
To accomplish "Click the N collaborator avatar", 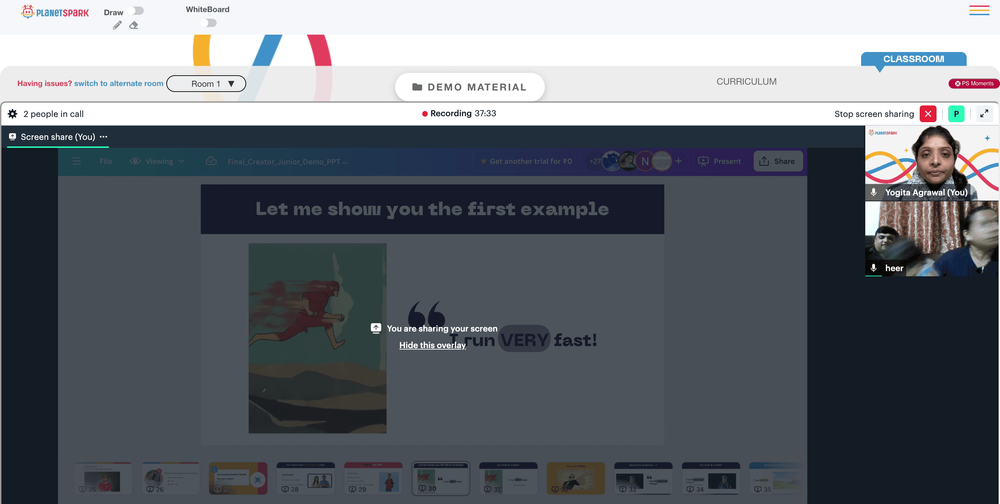I will (645, 161).
